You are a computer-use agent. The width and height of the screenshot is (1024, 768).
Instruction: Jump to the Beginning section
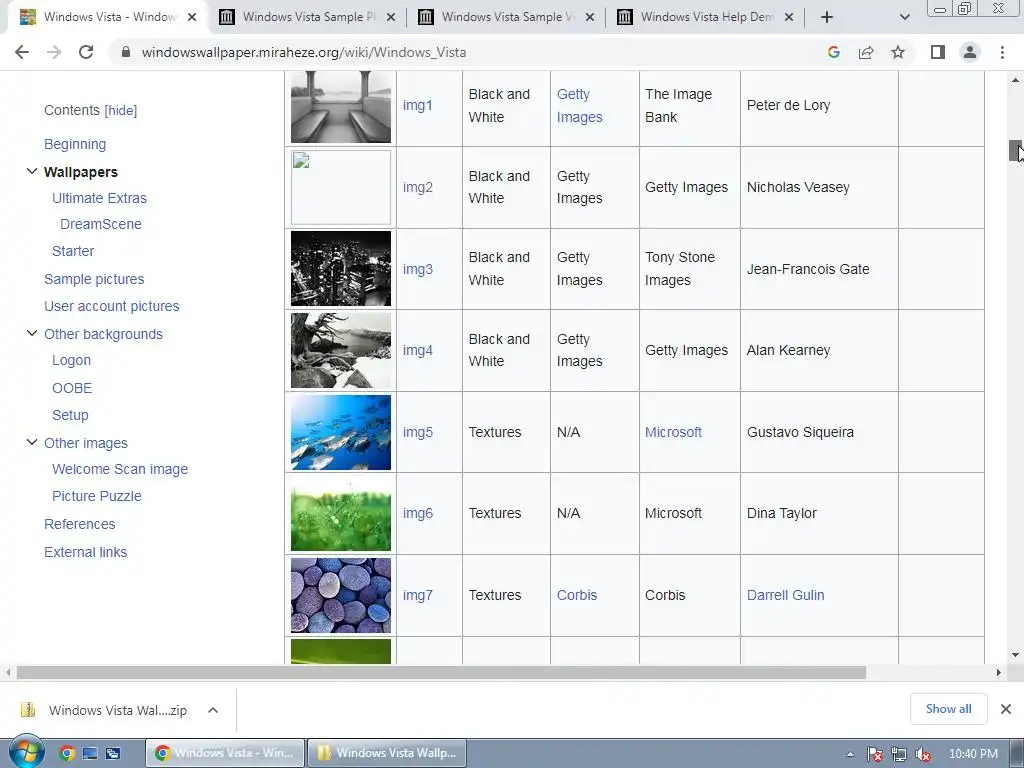pos(75,144)
